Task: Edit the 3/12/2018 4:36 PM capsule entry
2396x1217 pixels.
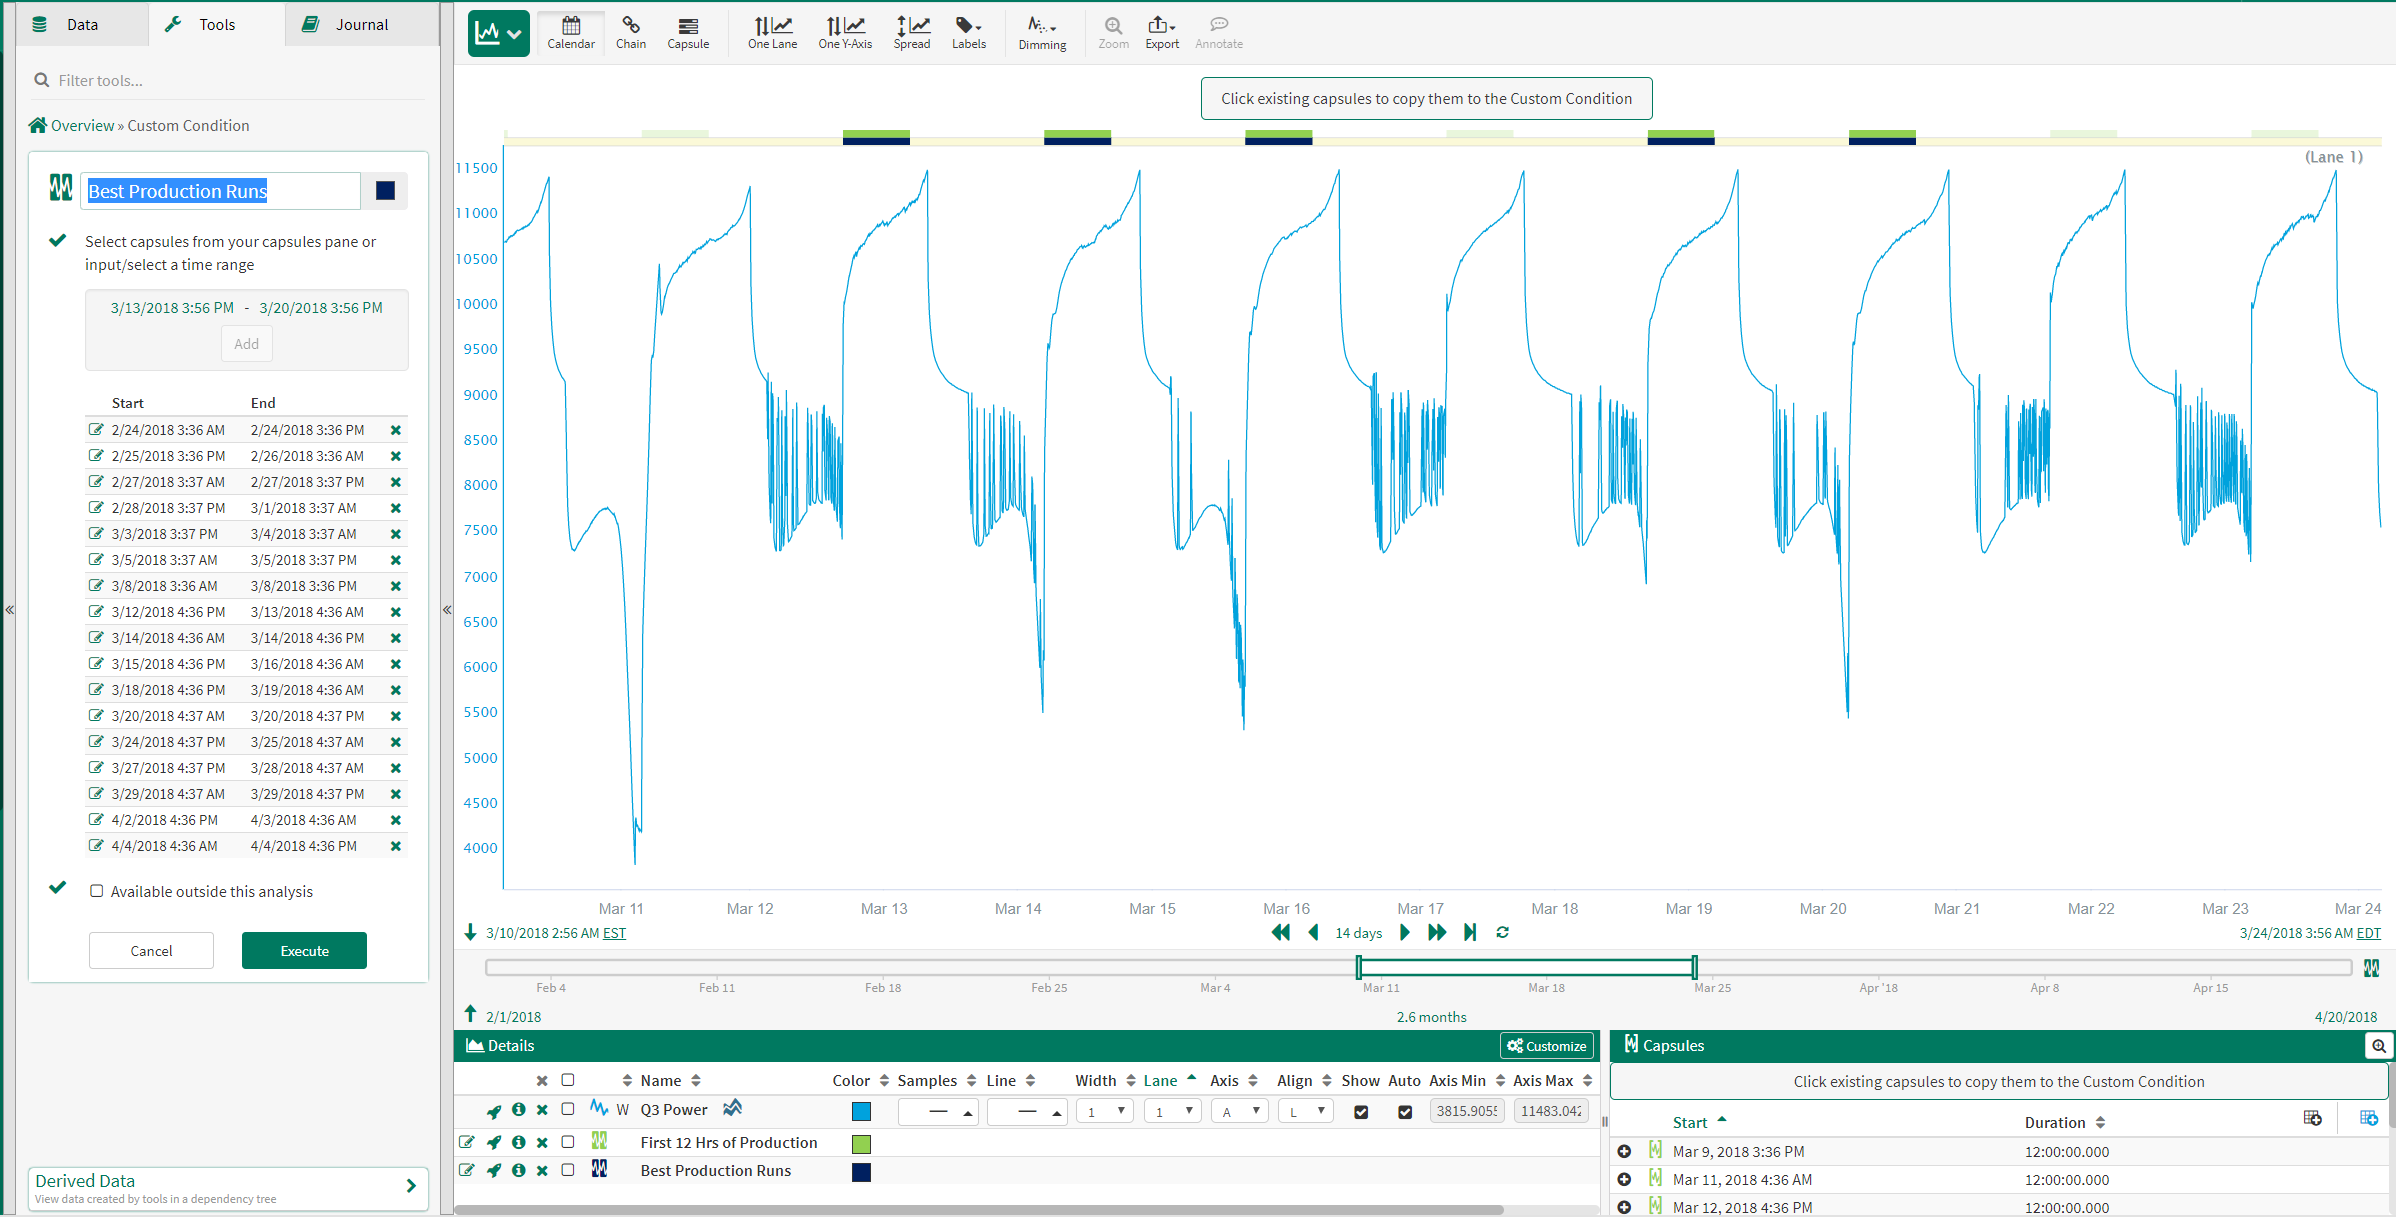Action: tap(96, 611)
